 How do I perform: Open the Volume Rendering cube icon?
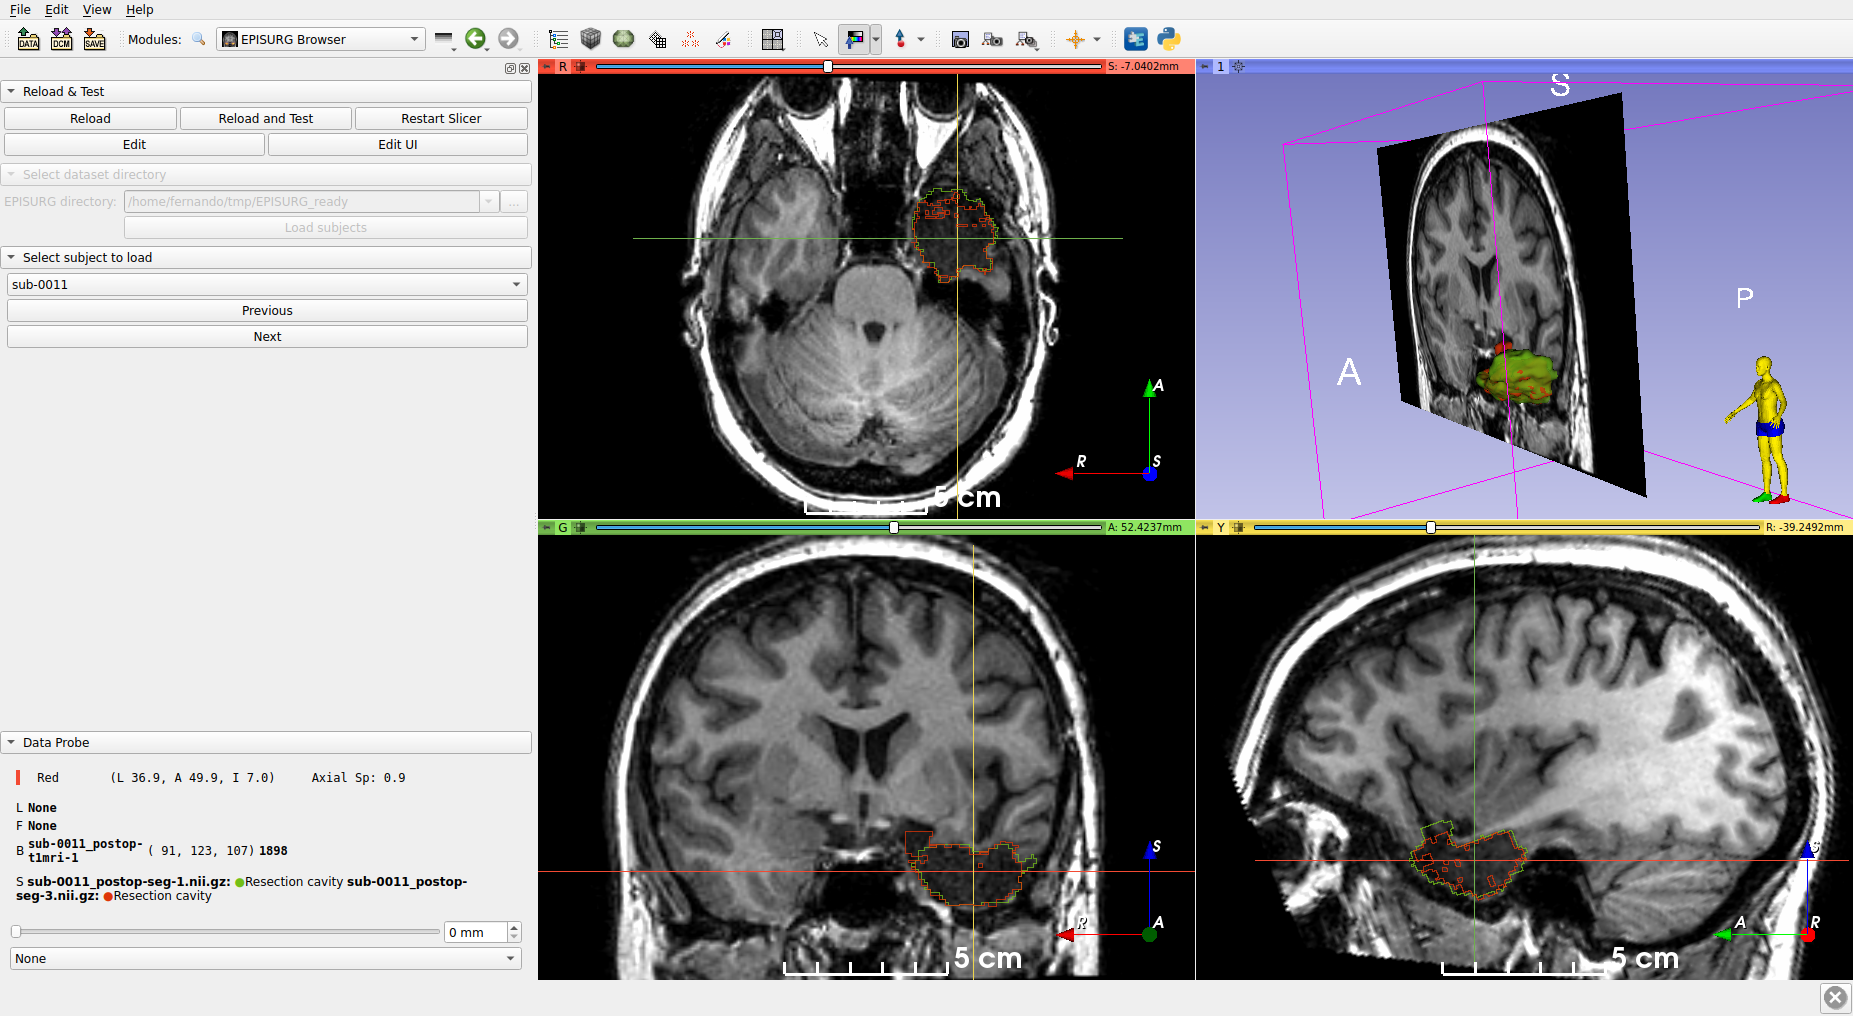pyautogui.click(x=591, y=39)
